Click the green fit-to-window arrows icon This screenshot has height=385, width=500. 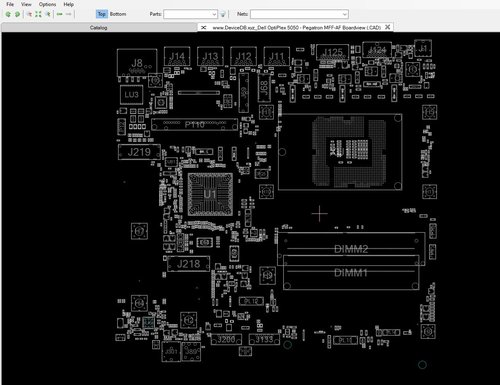pyautogui.click(x=38, y=14)
